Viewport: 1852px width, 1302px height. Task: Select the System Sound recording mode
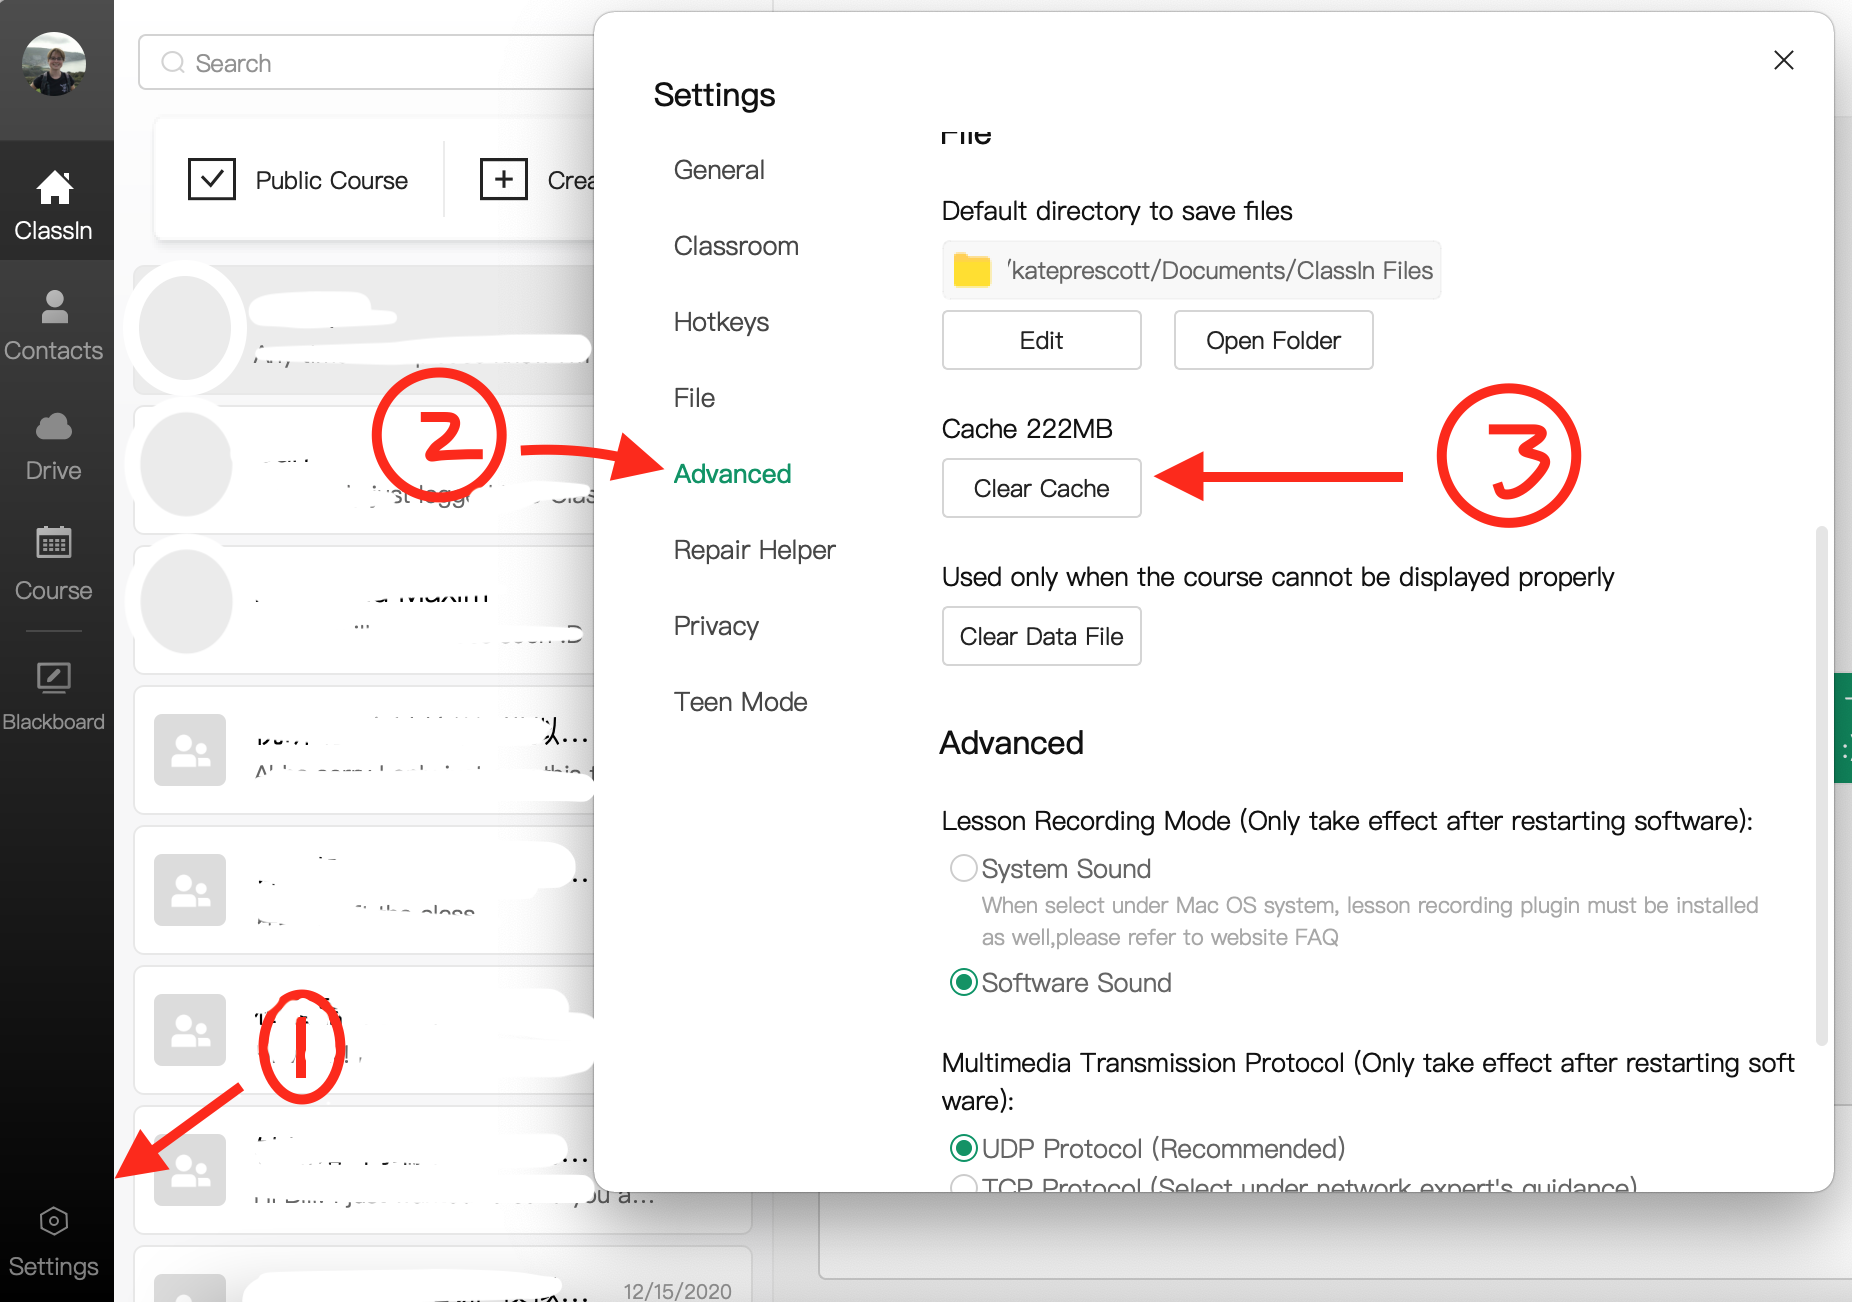pos(963,868)
